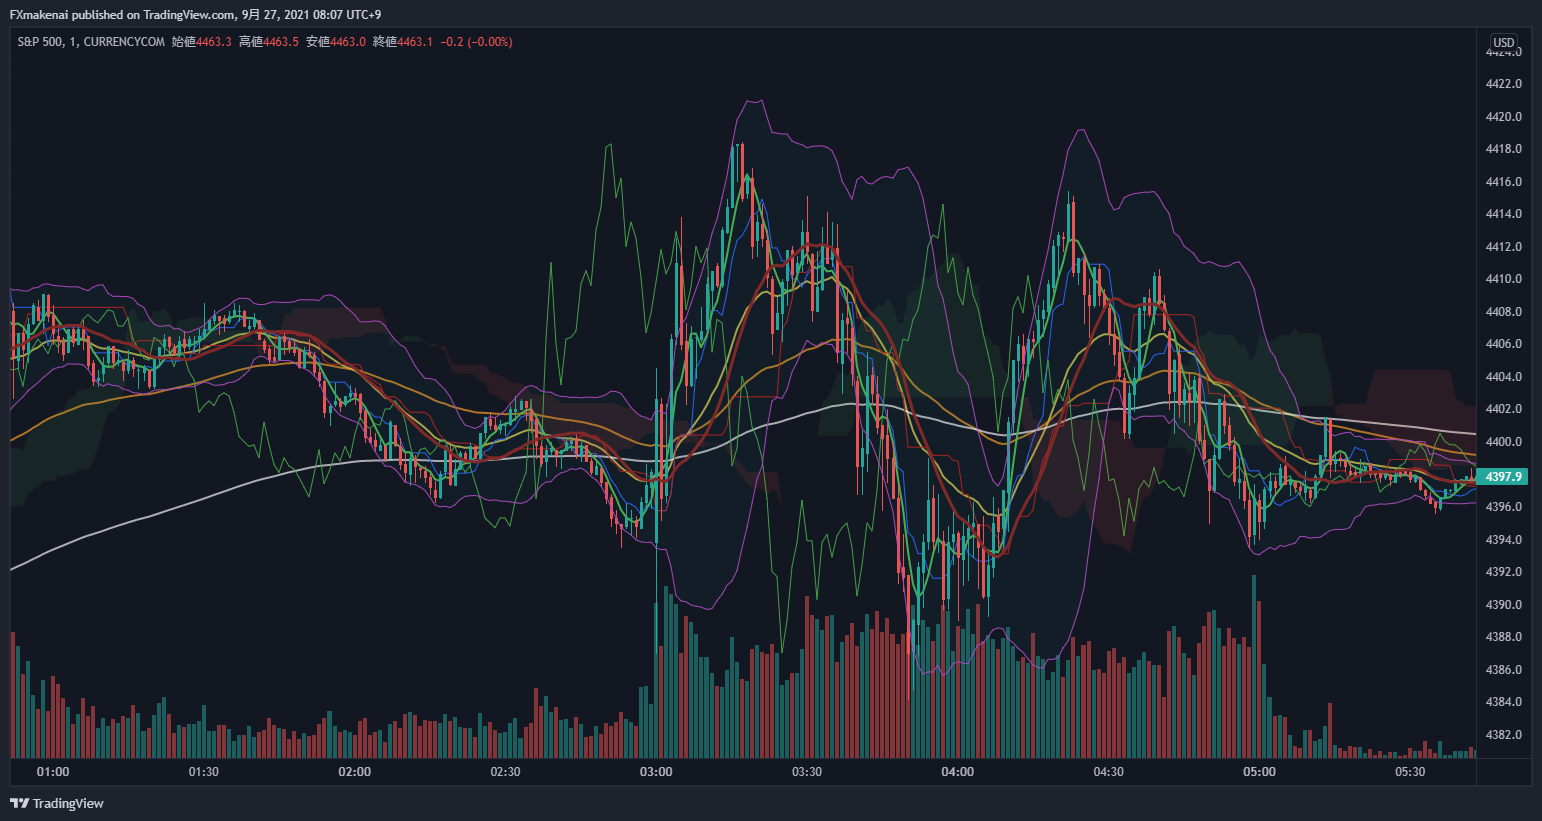
Task: Select the 01:00 time axis marker
Action: tap(53, 772)
